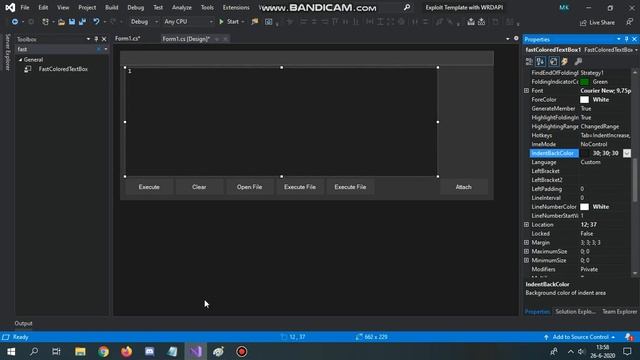Screen dimensions: 640x360
Task: Open the Any CPU platform dropdown
Action: tap(188, 22)
